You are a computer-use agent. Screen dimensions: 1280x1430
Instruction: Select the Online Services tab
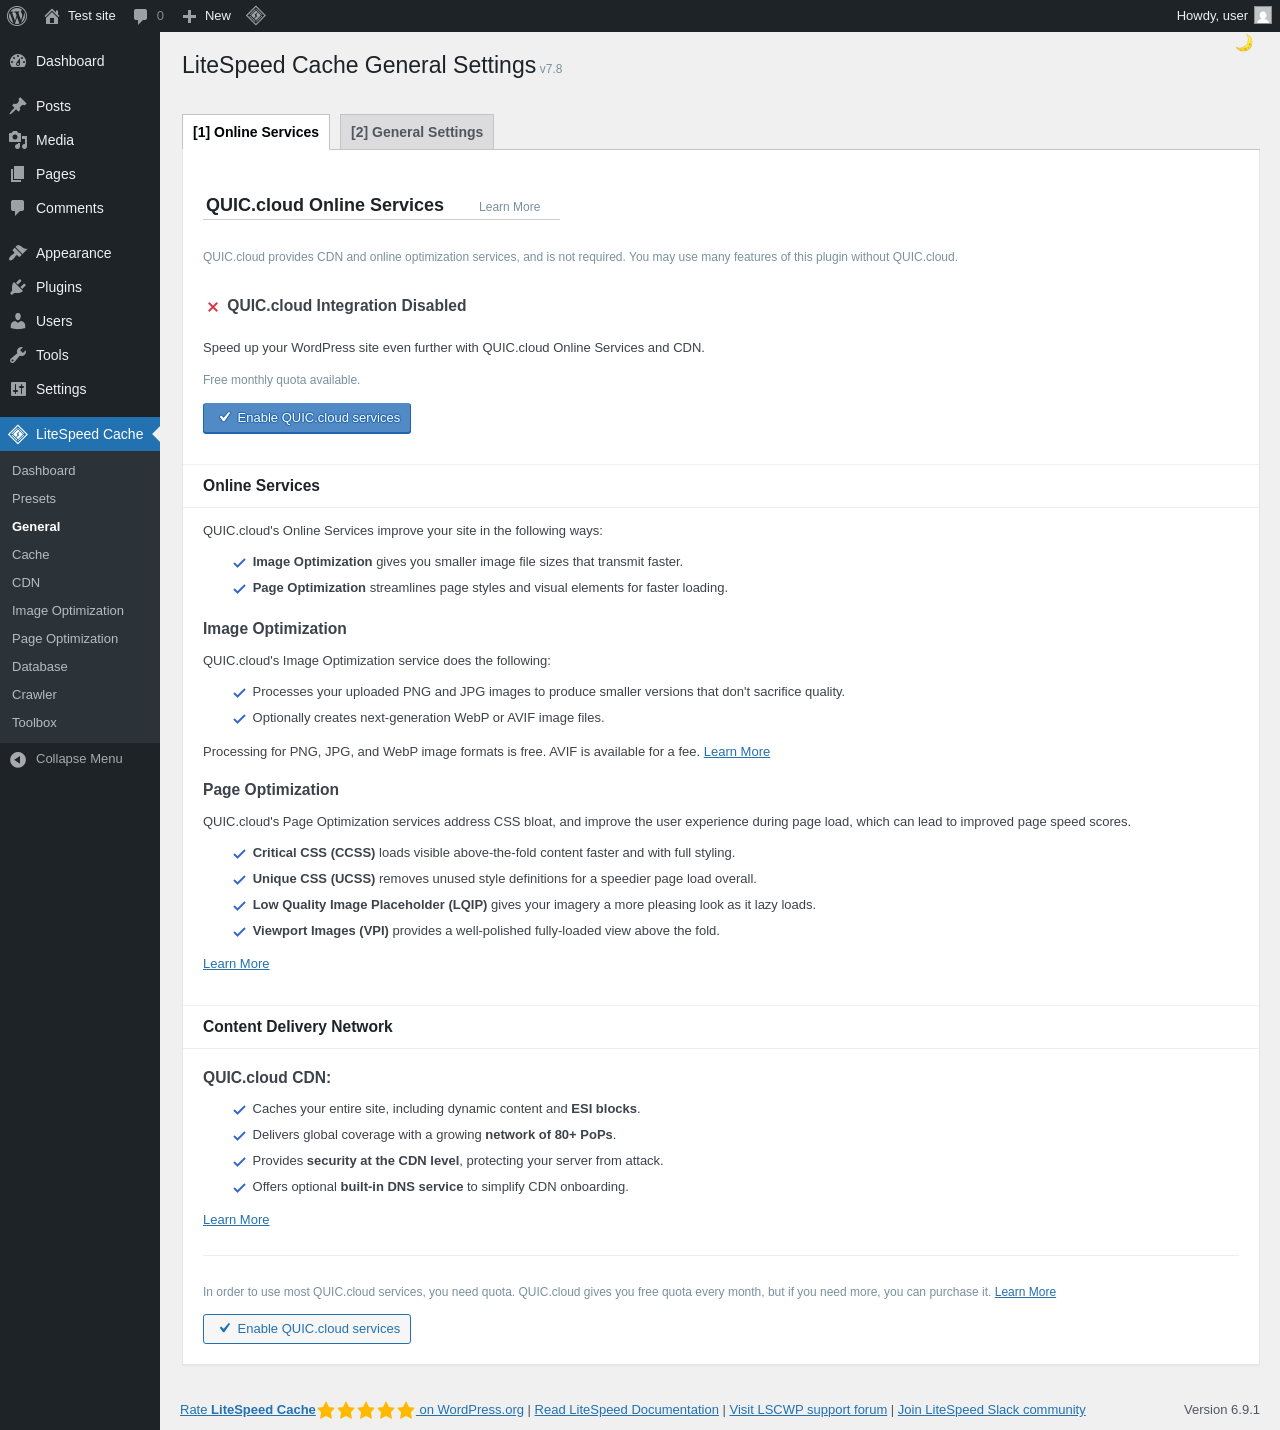pos(256,132)
